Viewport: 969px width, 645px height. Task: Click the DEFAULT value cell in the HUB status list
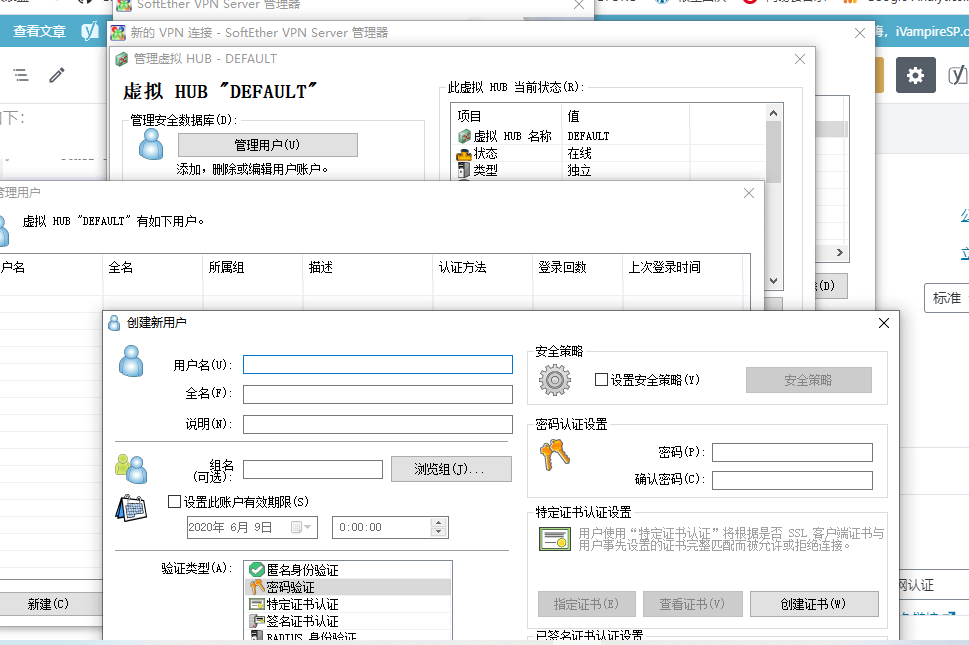(x=588, y=136)
